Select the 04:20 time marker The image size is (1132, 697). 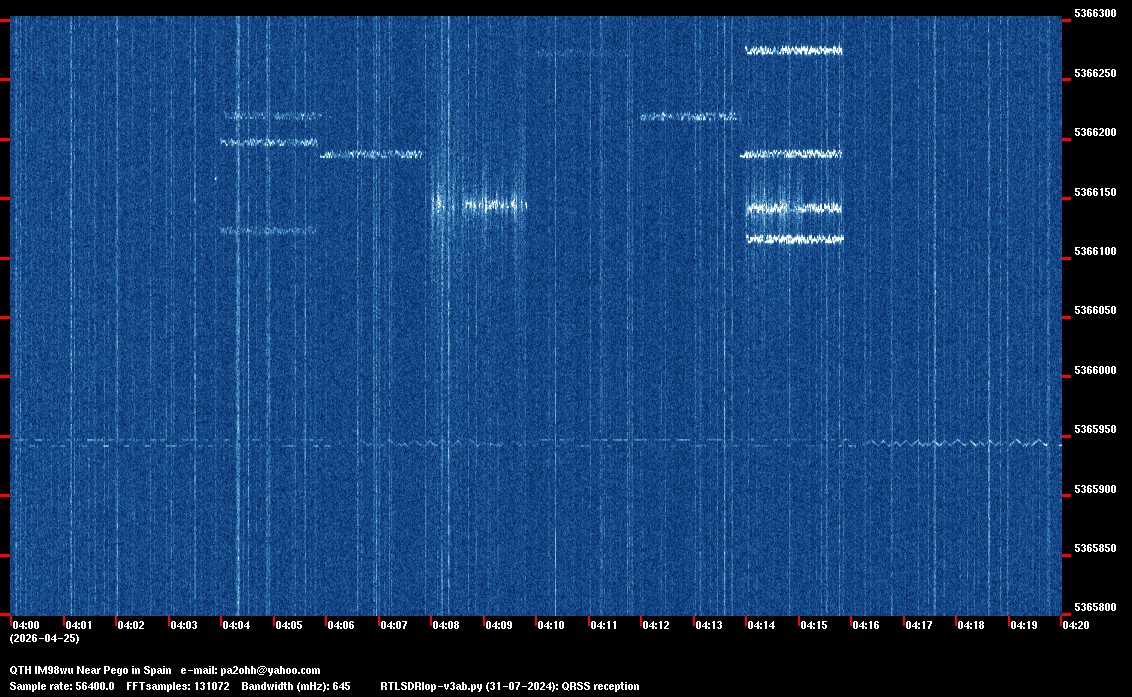[1076, 625]
